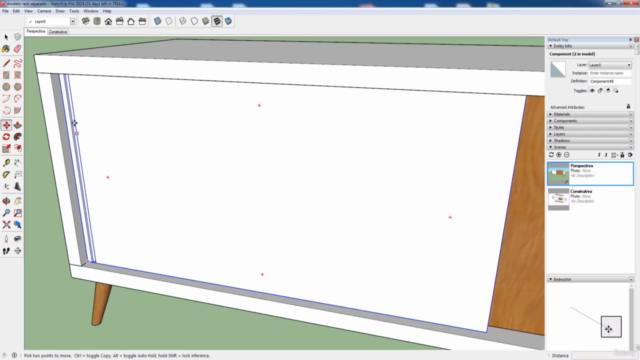Viewport: 640px width, 360px height.
Task: Switch to Back view house icon
Action: click(131, 21)
